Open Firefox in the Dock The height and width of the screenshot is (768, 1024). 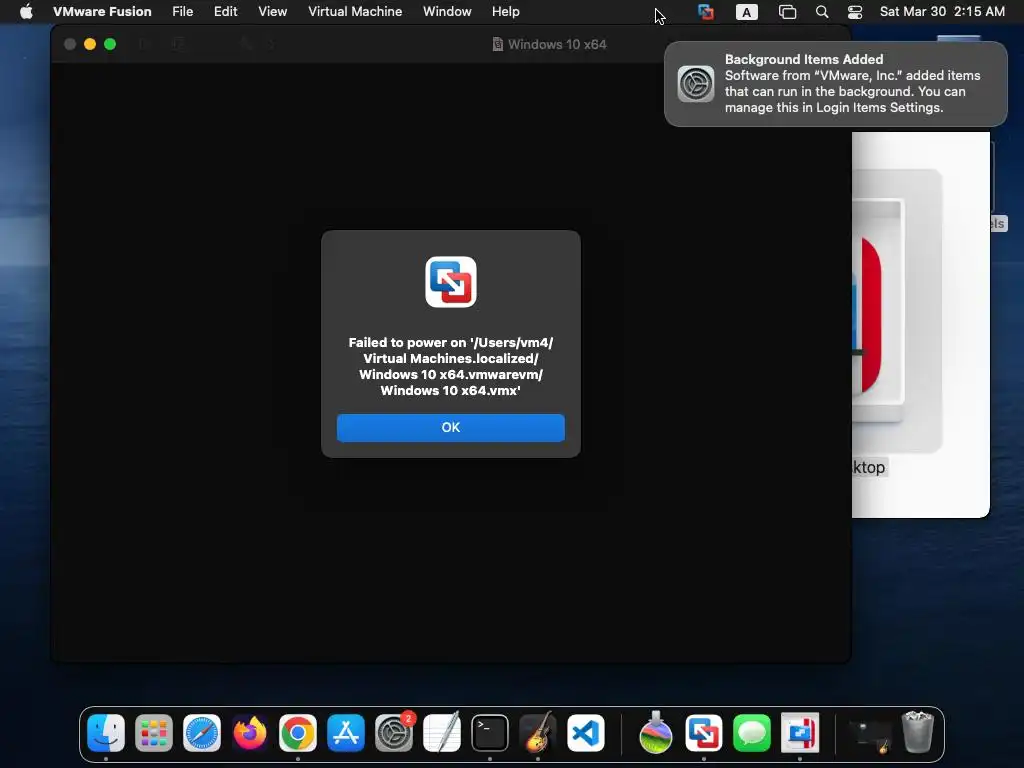249,733
